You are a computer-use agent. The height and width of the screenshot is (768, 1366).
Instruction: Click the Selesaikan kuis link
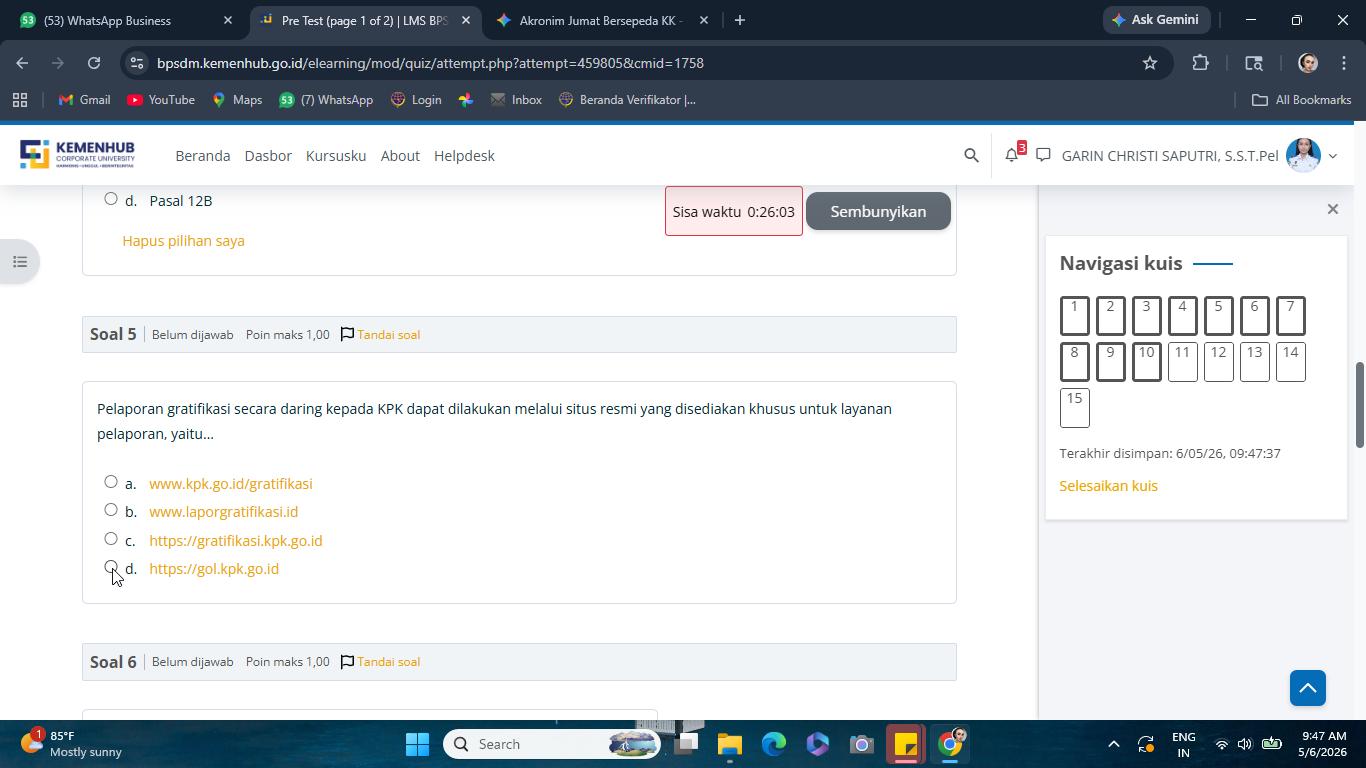tap(1108, 486)
